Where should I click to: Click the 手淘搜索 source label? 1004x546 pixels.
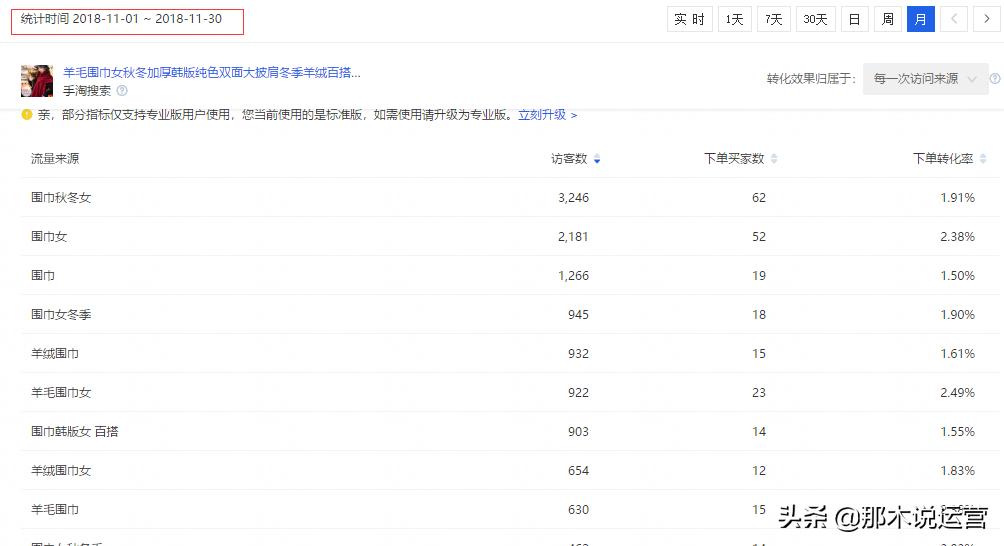(87, 91)
